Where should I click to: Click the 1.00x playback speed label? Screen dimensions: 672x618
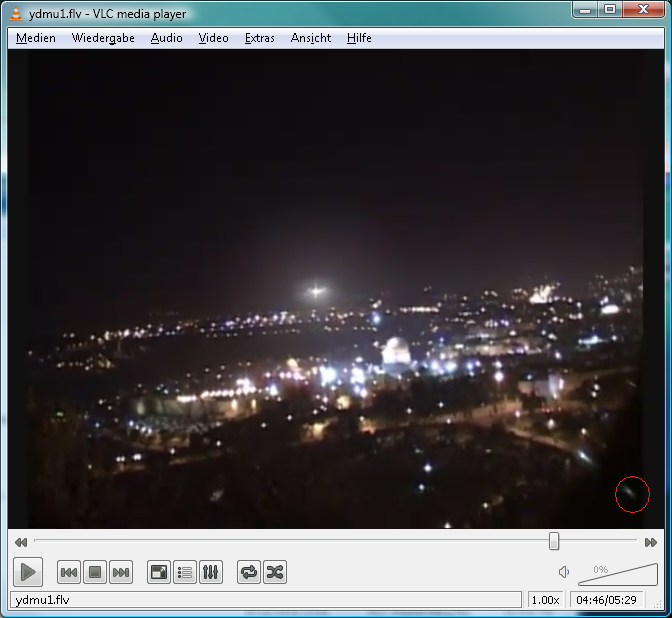[545, 600]
